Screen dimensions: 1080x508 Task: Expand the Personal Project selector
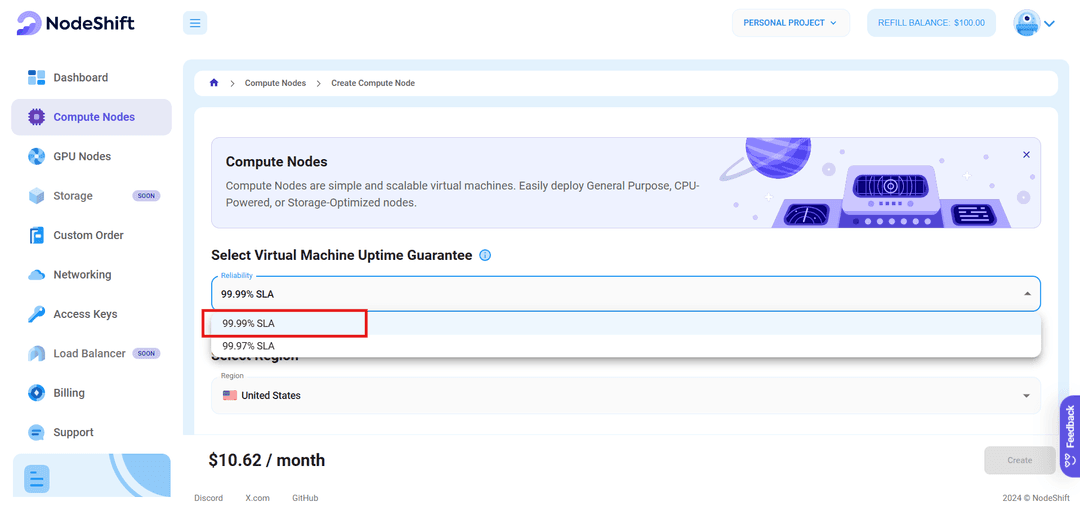tap(790, 23)
